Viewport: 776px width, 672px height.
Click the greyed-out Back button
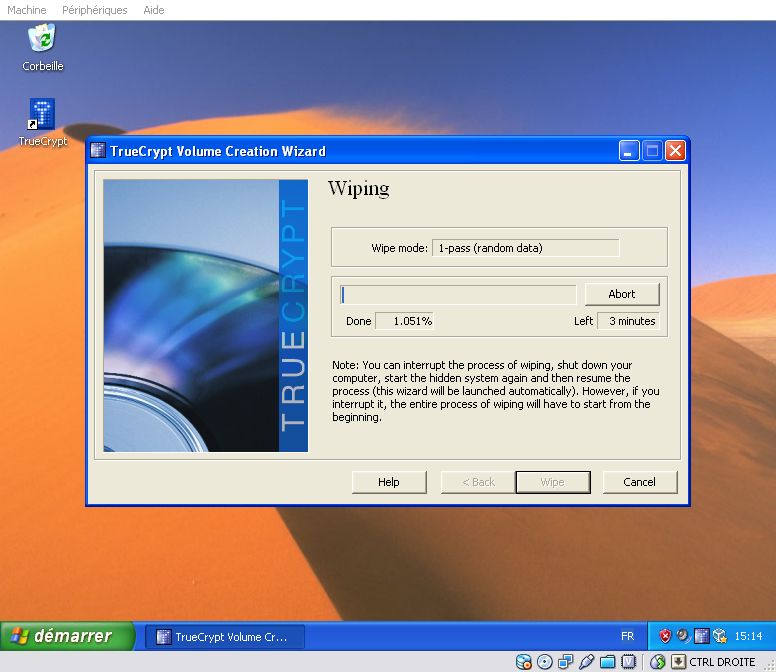point(478,482)
